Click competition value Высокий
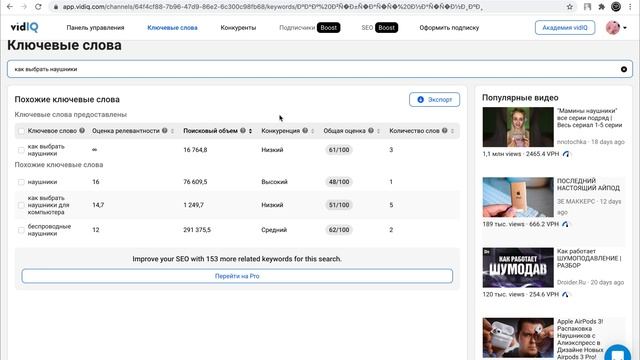 click(x=274, y=182)
